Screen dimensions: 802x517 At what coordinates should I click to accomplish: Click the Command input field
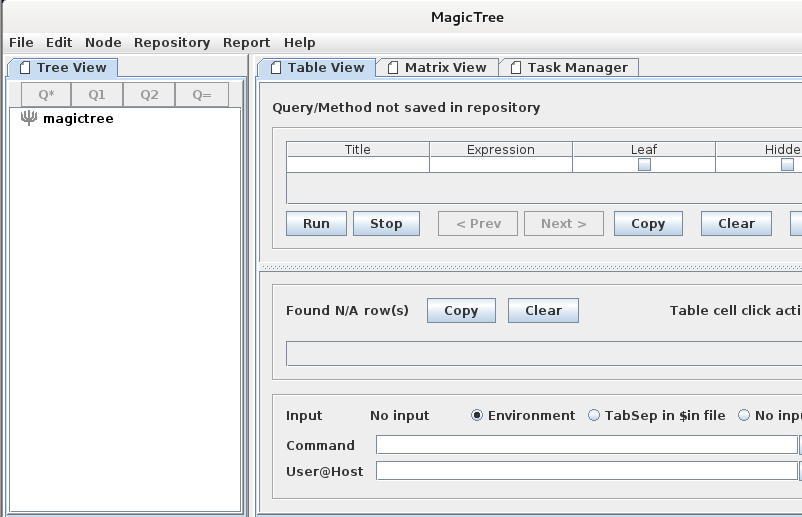coord(587,444)
